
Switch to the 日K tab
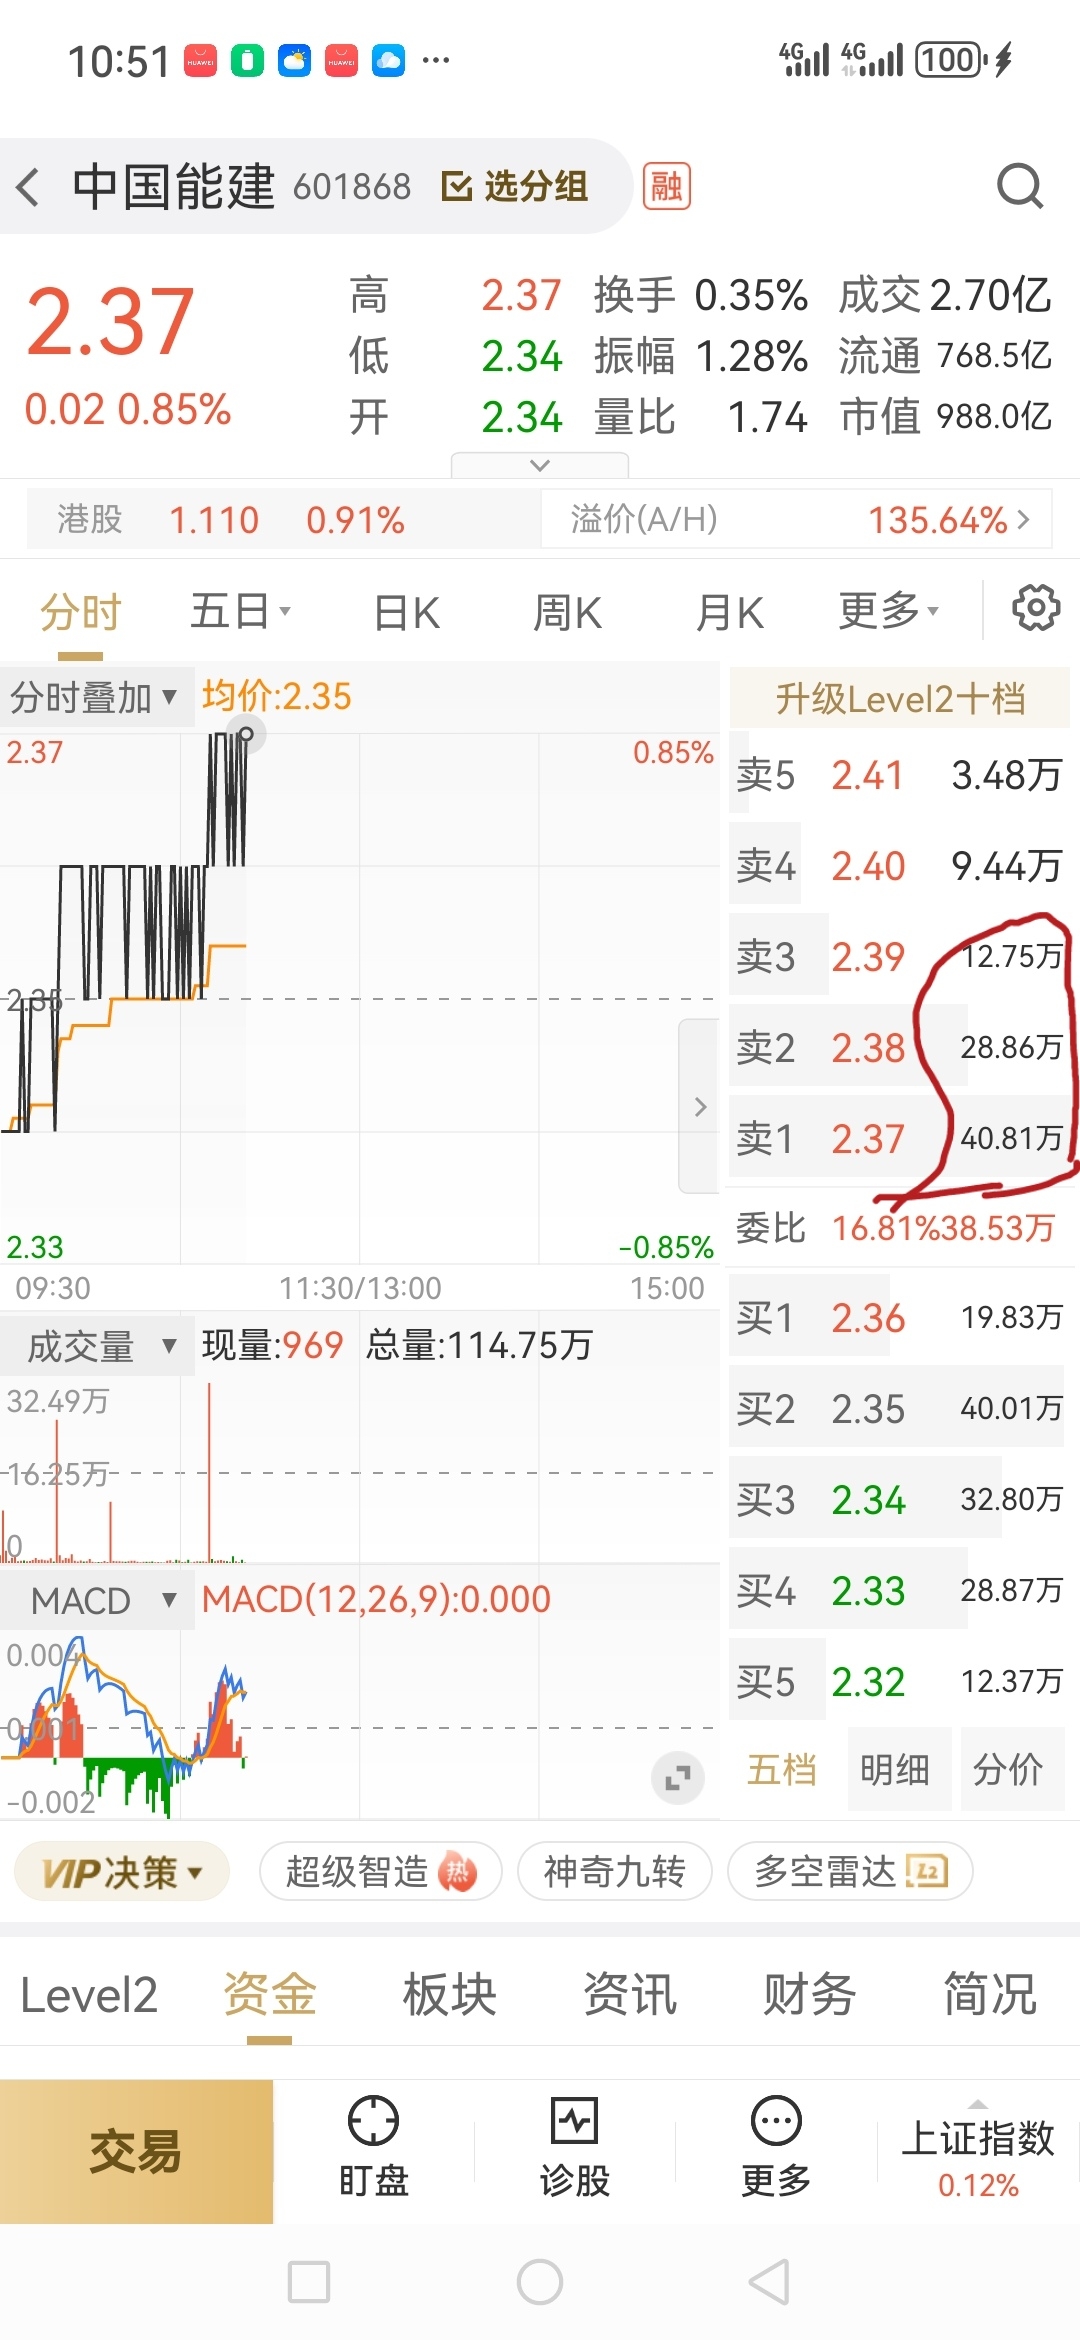coord(407,613)
